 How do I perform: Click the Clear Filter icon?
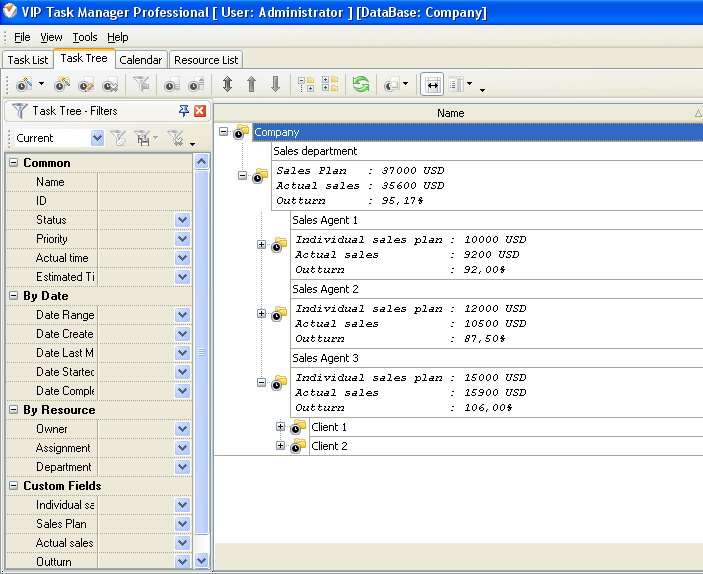tap(175, 138)
